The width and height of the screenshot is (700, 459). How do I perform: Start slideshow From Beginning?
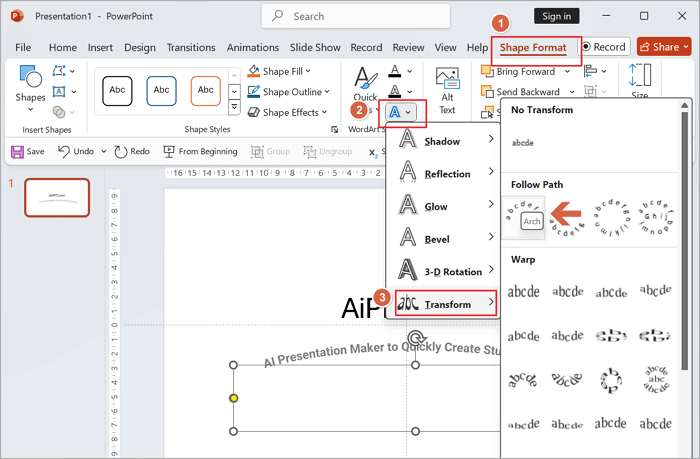[x=168, y=151]
